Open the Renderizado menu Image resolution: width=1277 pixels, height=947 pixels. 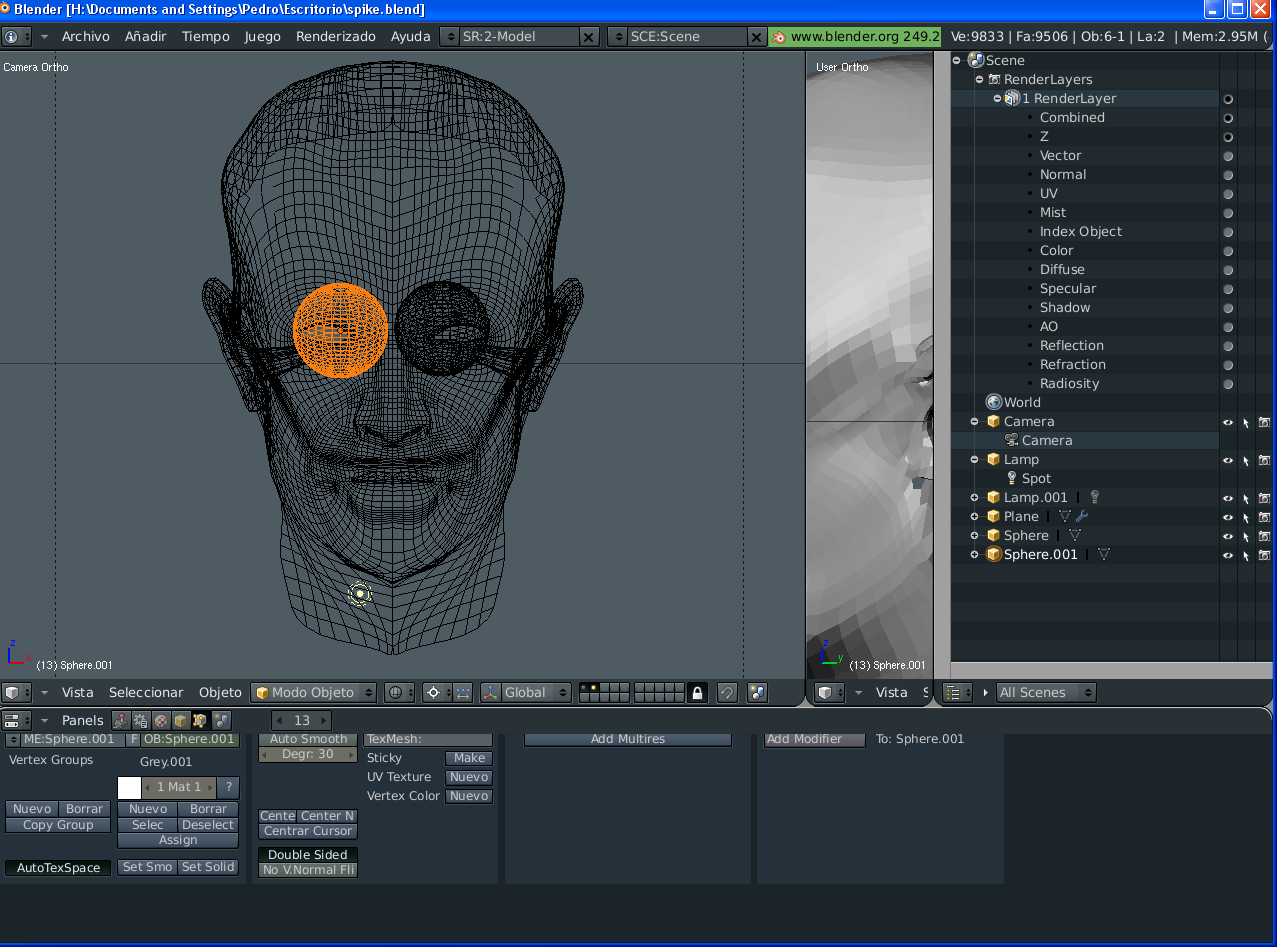click(x=336, y=36)
